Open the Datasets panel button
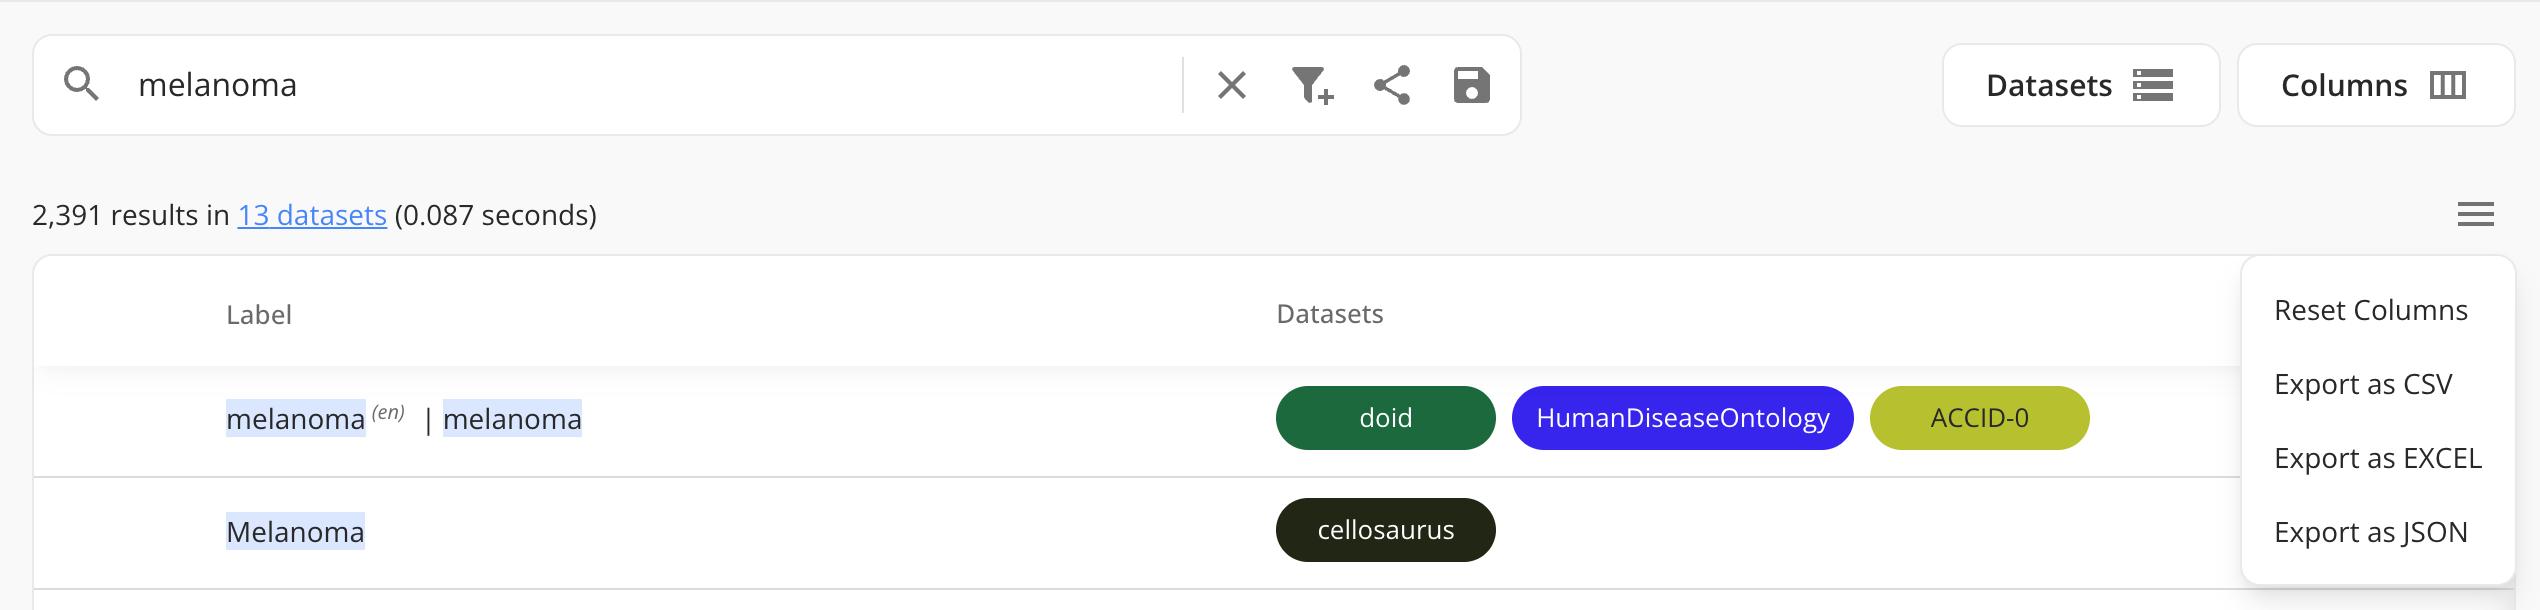This screenshot has width=2540, height=610. [x=2080, y=85]
